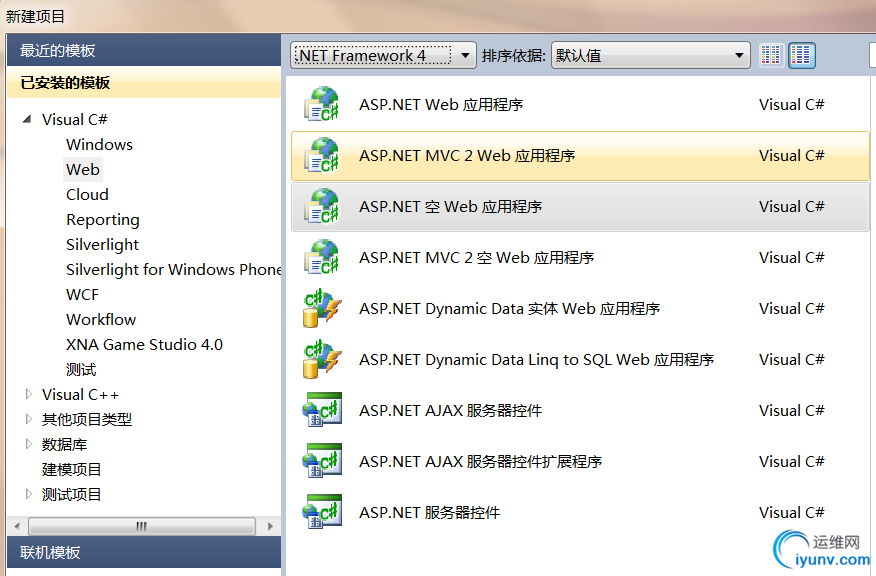
Task: Expand the 其他项目类型 node
Action: pyautogui.click(x=28, y=419)
